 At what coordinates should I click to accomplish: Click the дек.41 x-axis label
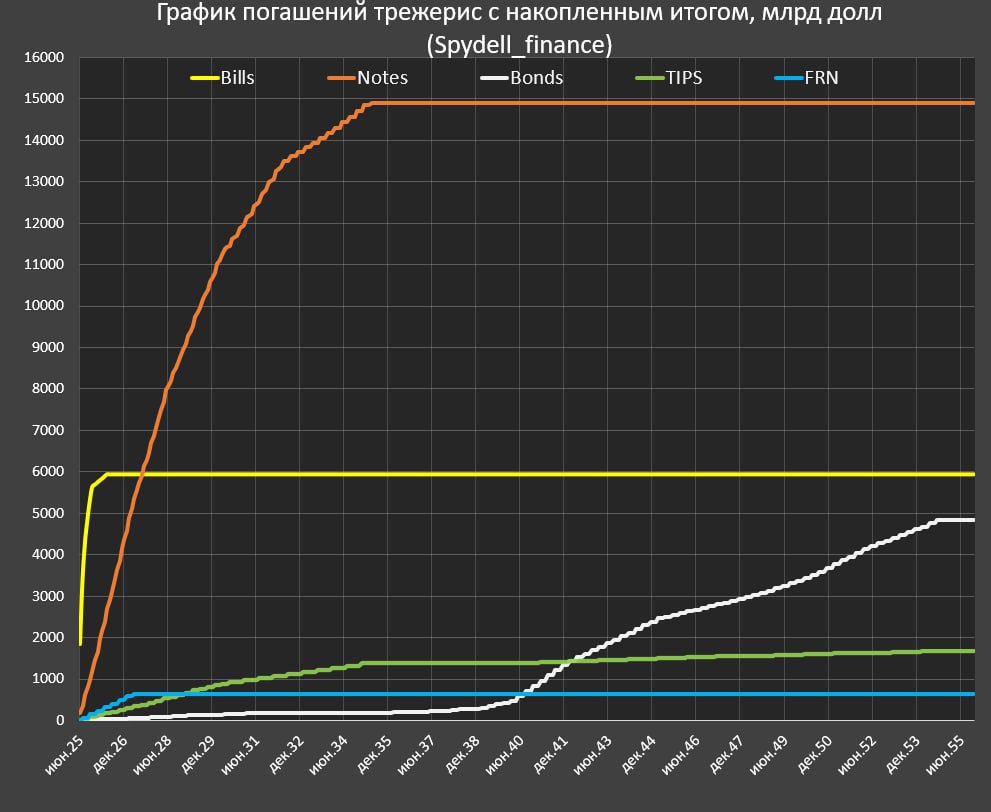click(x=549, y=754)
